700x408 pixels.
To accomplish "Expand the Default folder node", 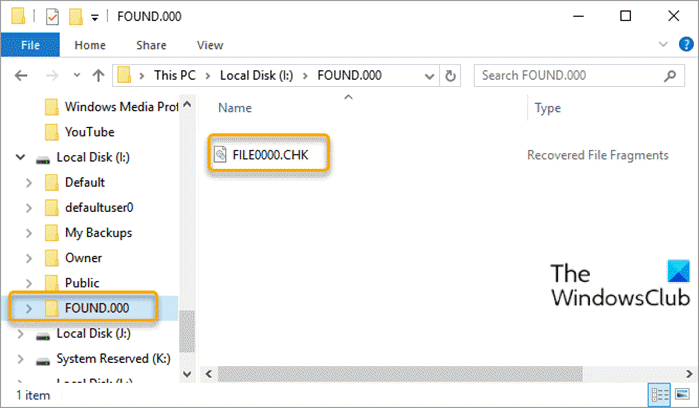I will tap(29, 183).
